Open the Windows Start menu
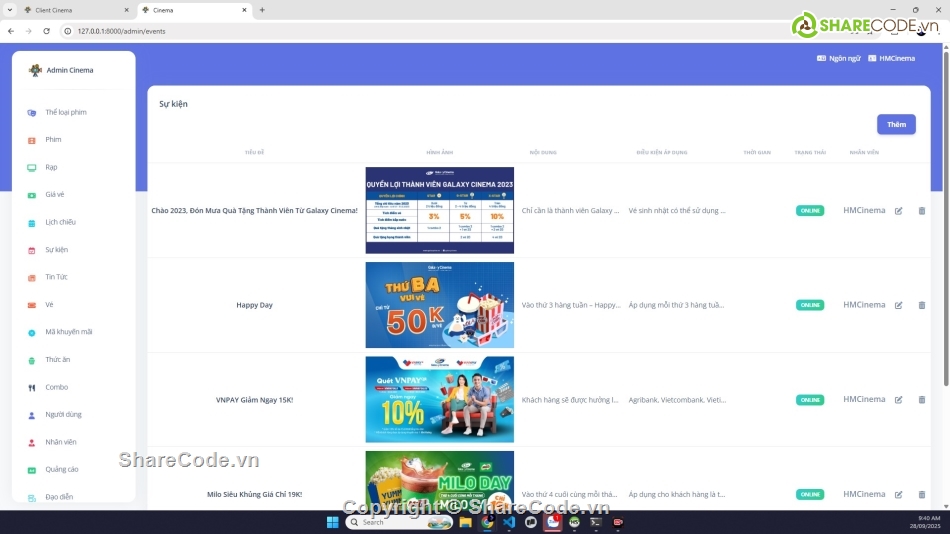Viewport: 950px width, 534px height. click(332, 522)
